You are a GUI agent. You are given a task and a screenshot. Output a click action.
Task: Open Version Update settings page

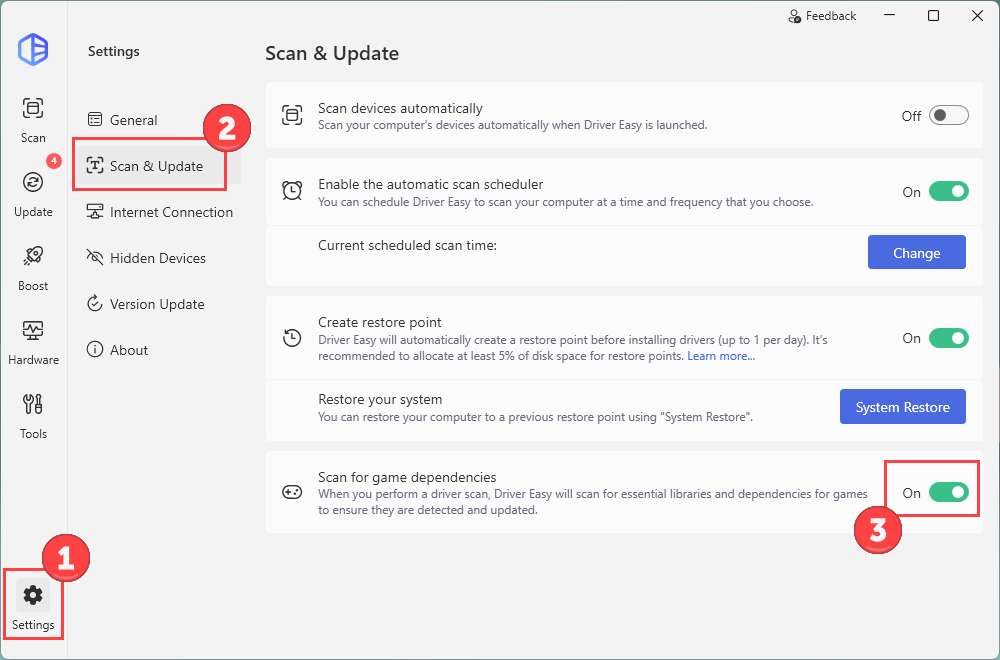(156, 304)
